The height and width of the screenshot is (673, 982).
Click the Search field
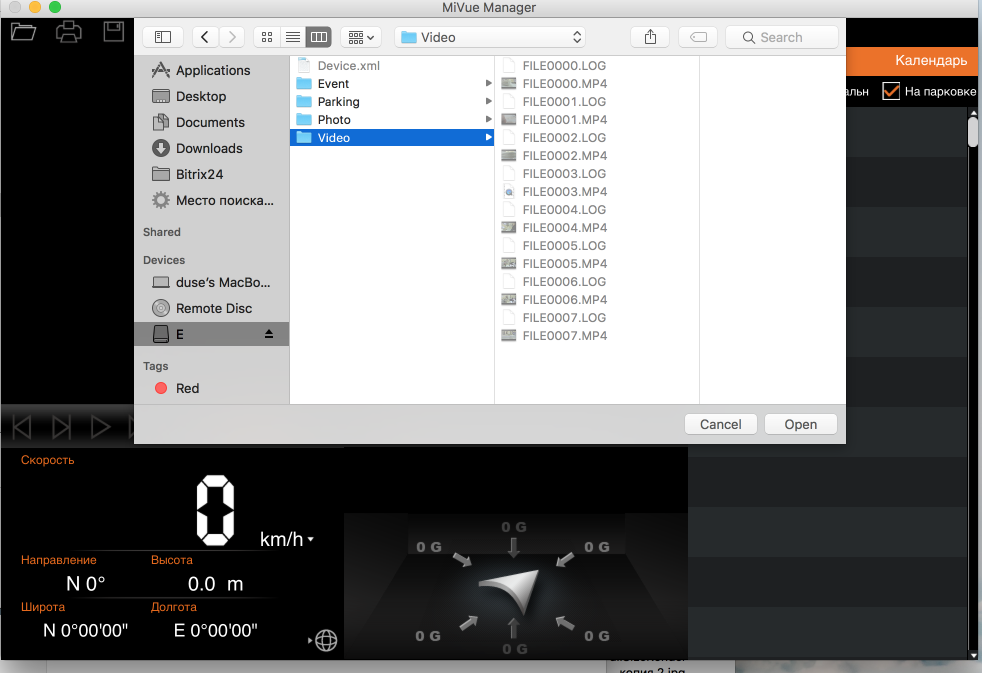click(782, 37)
